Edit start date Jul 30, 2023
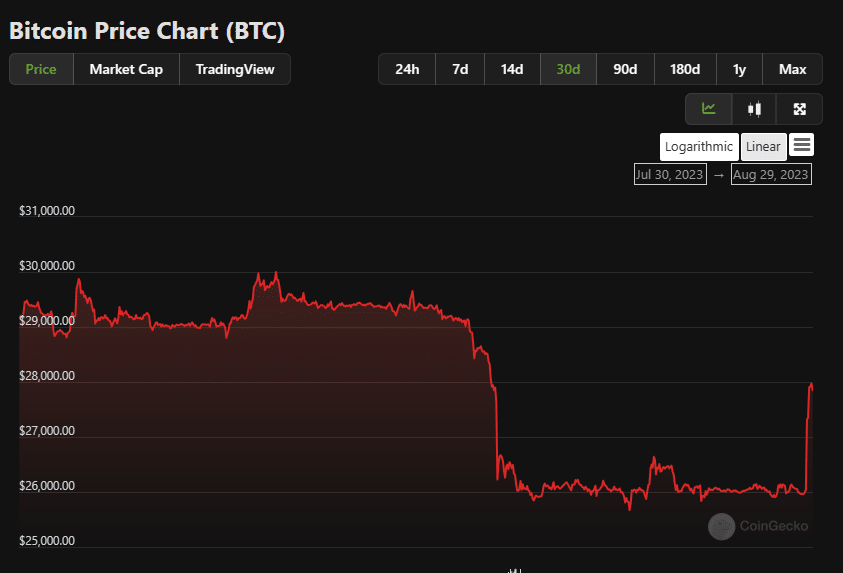This screenshot has height=573, width=843. click(x=670, y=175)
